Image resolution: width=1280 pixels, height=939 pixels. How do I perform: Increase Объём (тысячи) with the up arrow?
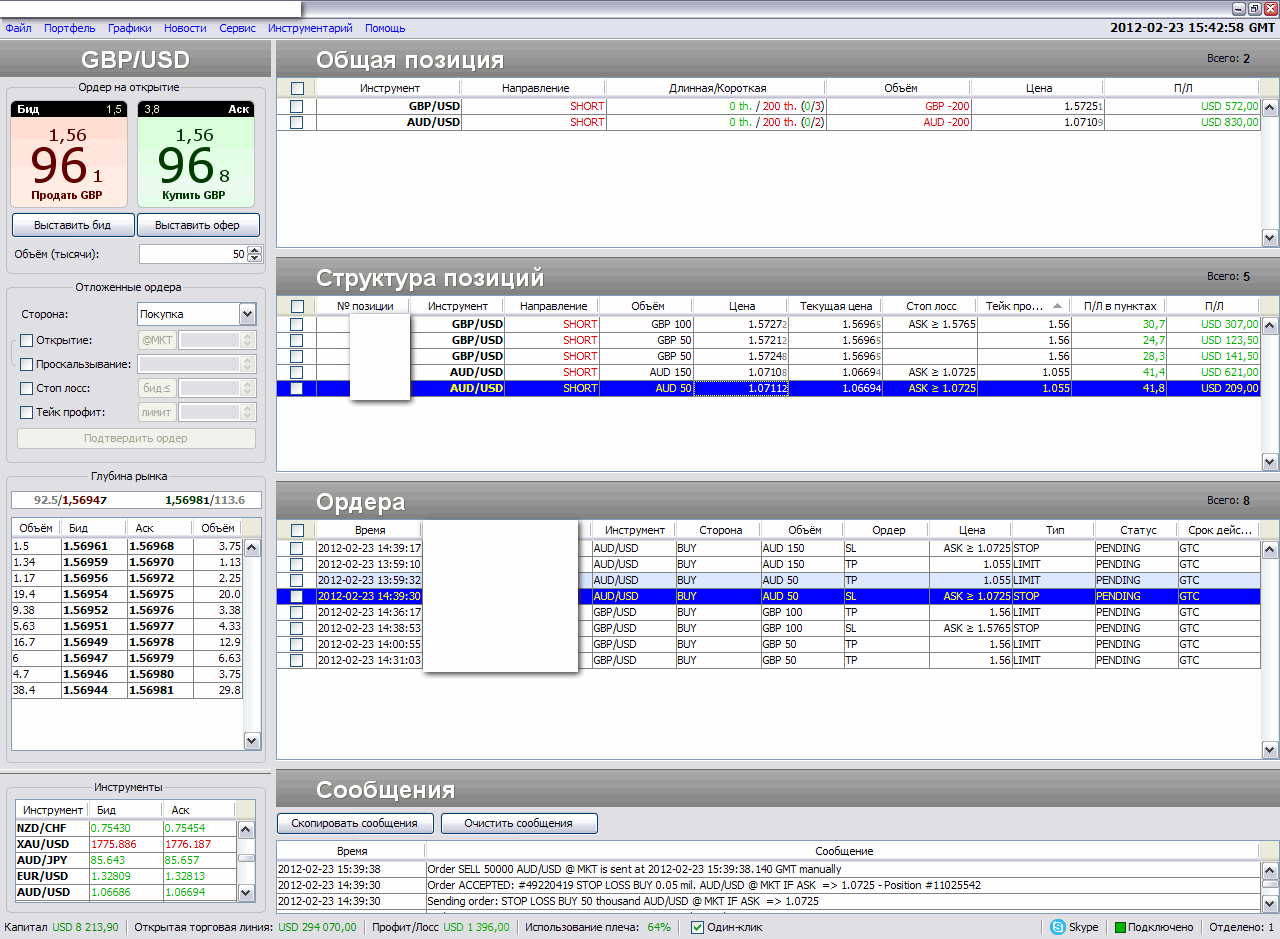254,250
